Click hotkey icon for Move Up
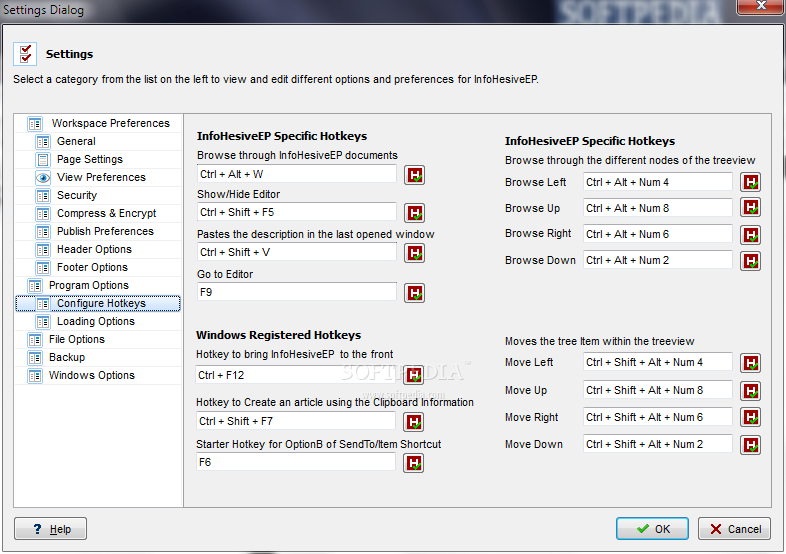Image resolution: width=786 pixels, height=554 pixels. coord(750,391)
